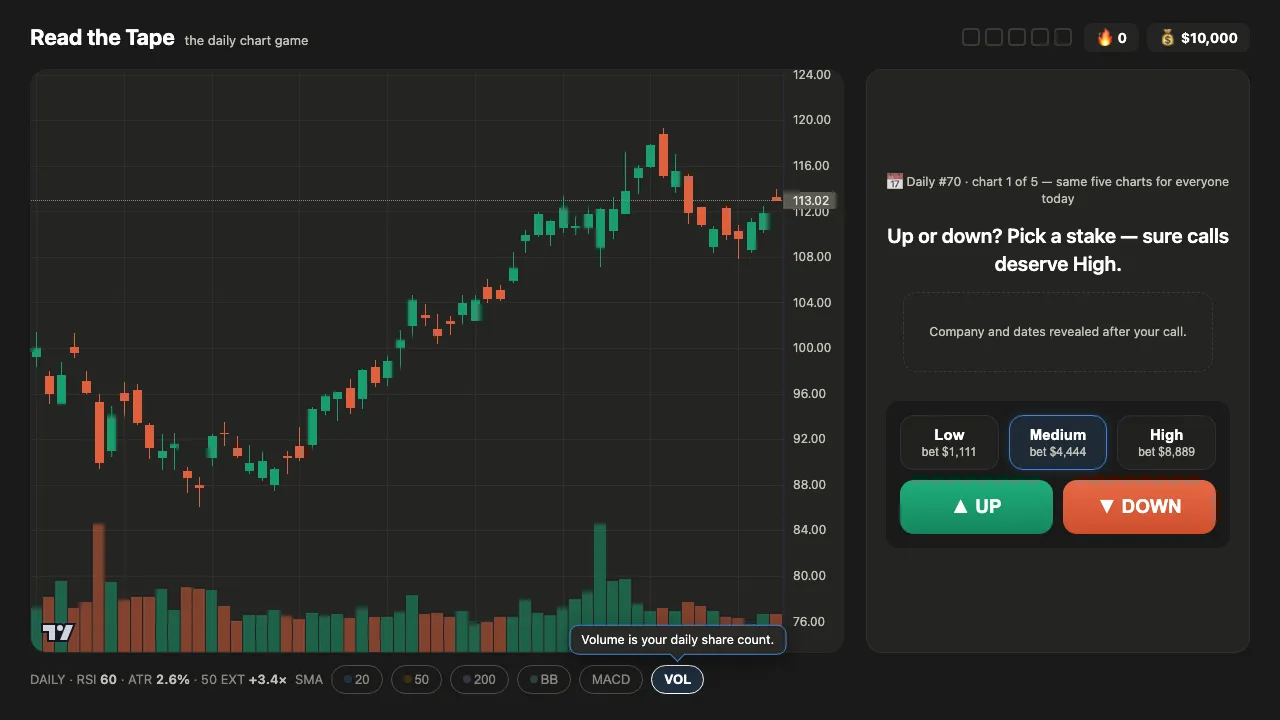Show the MACD indicator
The width and height of the screenshot is (1280, 720).
point(611,680)
